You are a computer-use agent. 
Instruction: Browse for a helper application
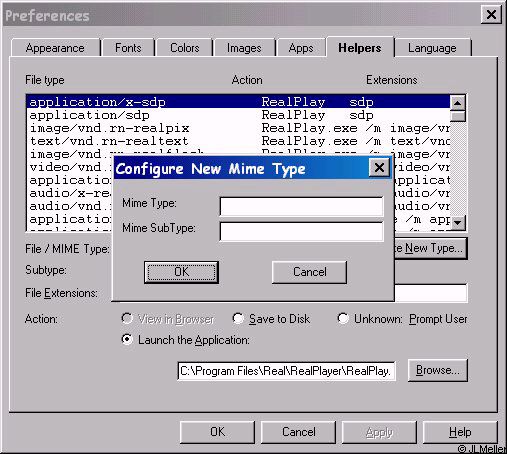pos(438,370)
